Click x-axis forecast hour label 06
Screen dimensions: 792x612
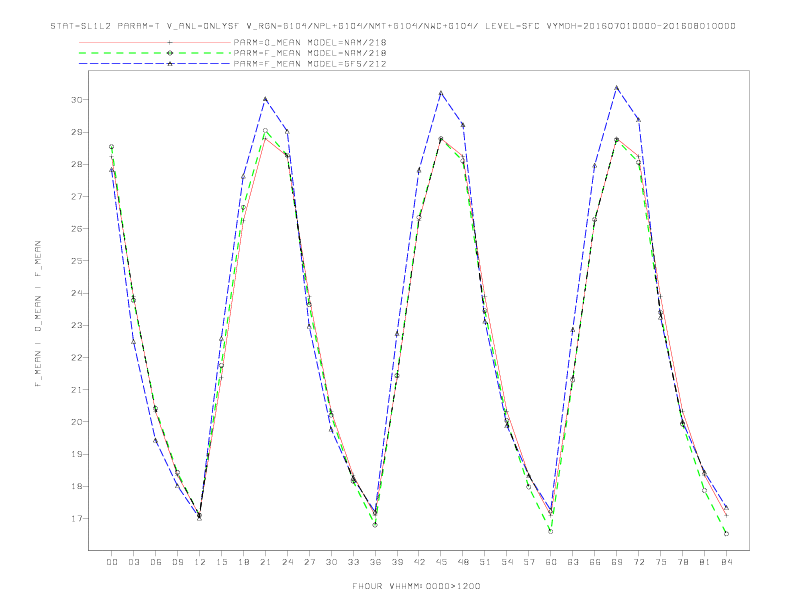pyautogui.click(x=156, y=562)
